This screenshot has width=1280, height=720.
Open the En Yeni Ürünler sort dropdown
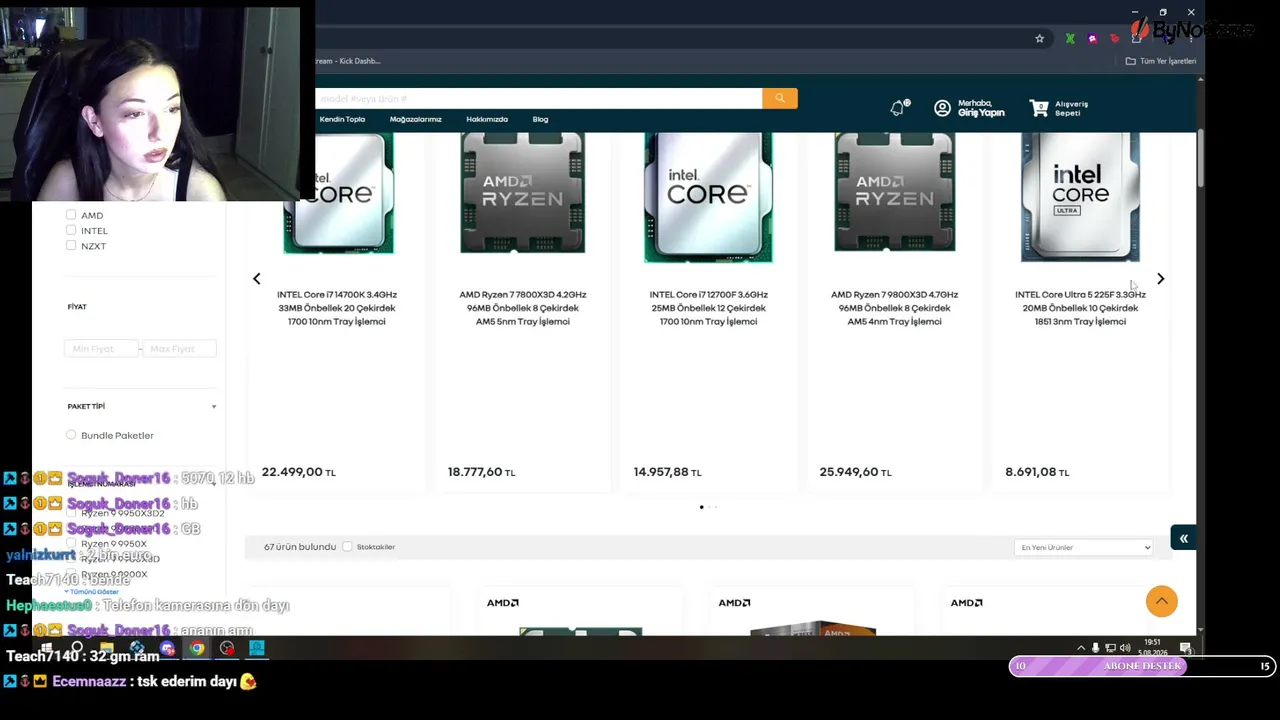tap(1083, 547)
